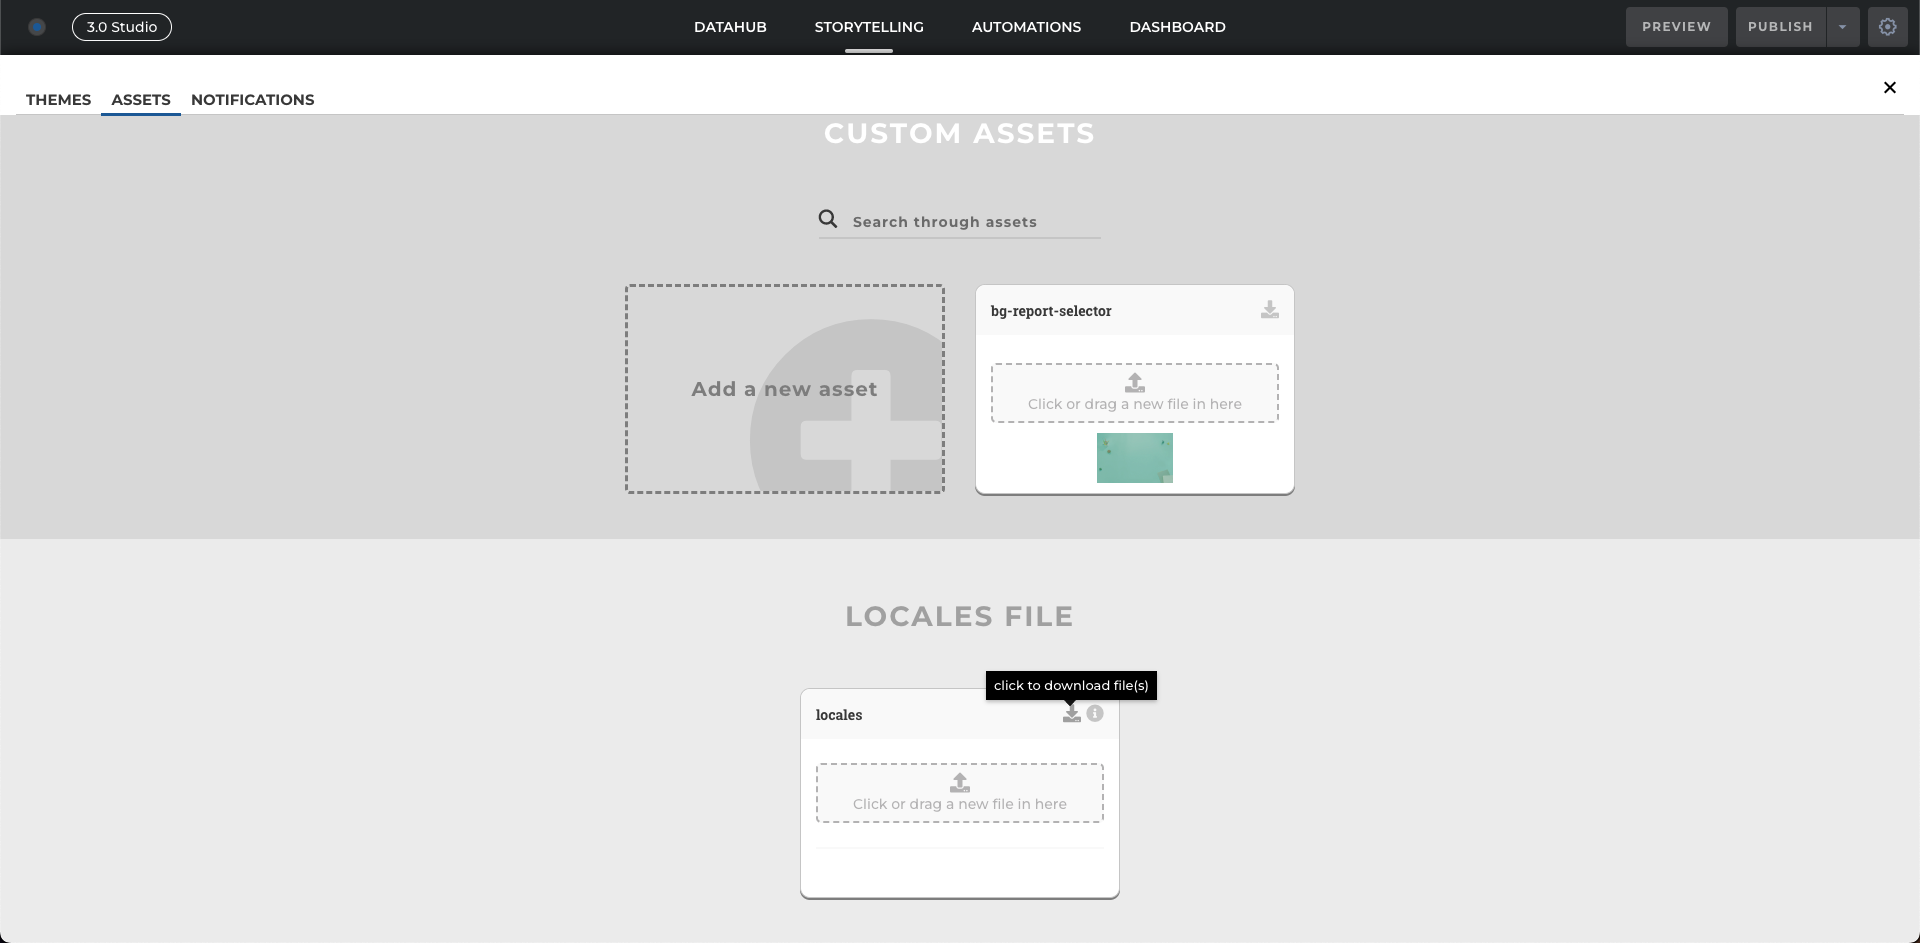Switch to the NOTIFICATIONS tab
The height and width of the screenshot is (943, 1920).
point(252,100)
